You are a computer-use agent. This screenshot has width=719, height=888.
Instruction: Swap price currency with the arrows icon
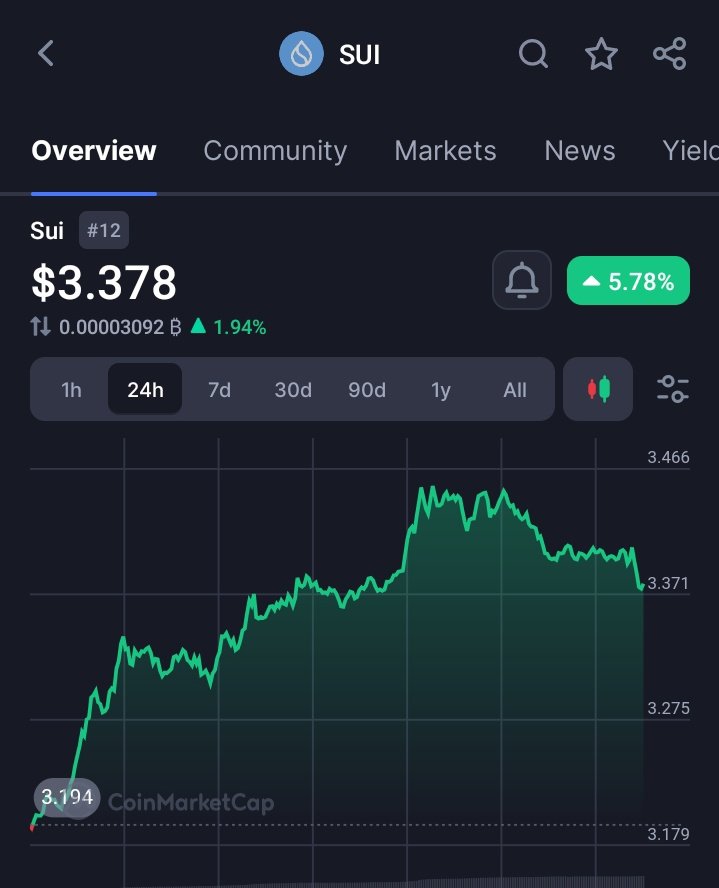tap(40, 327)
